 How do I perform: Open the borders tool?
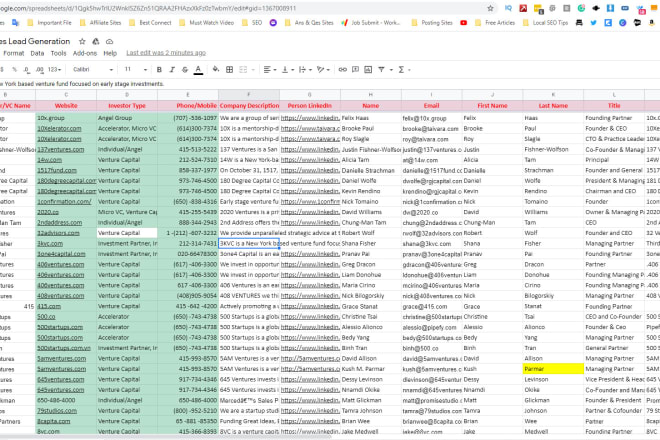pyautogui.click(x=229, y=69)
